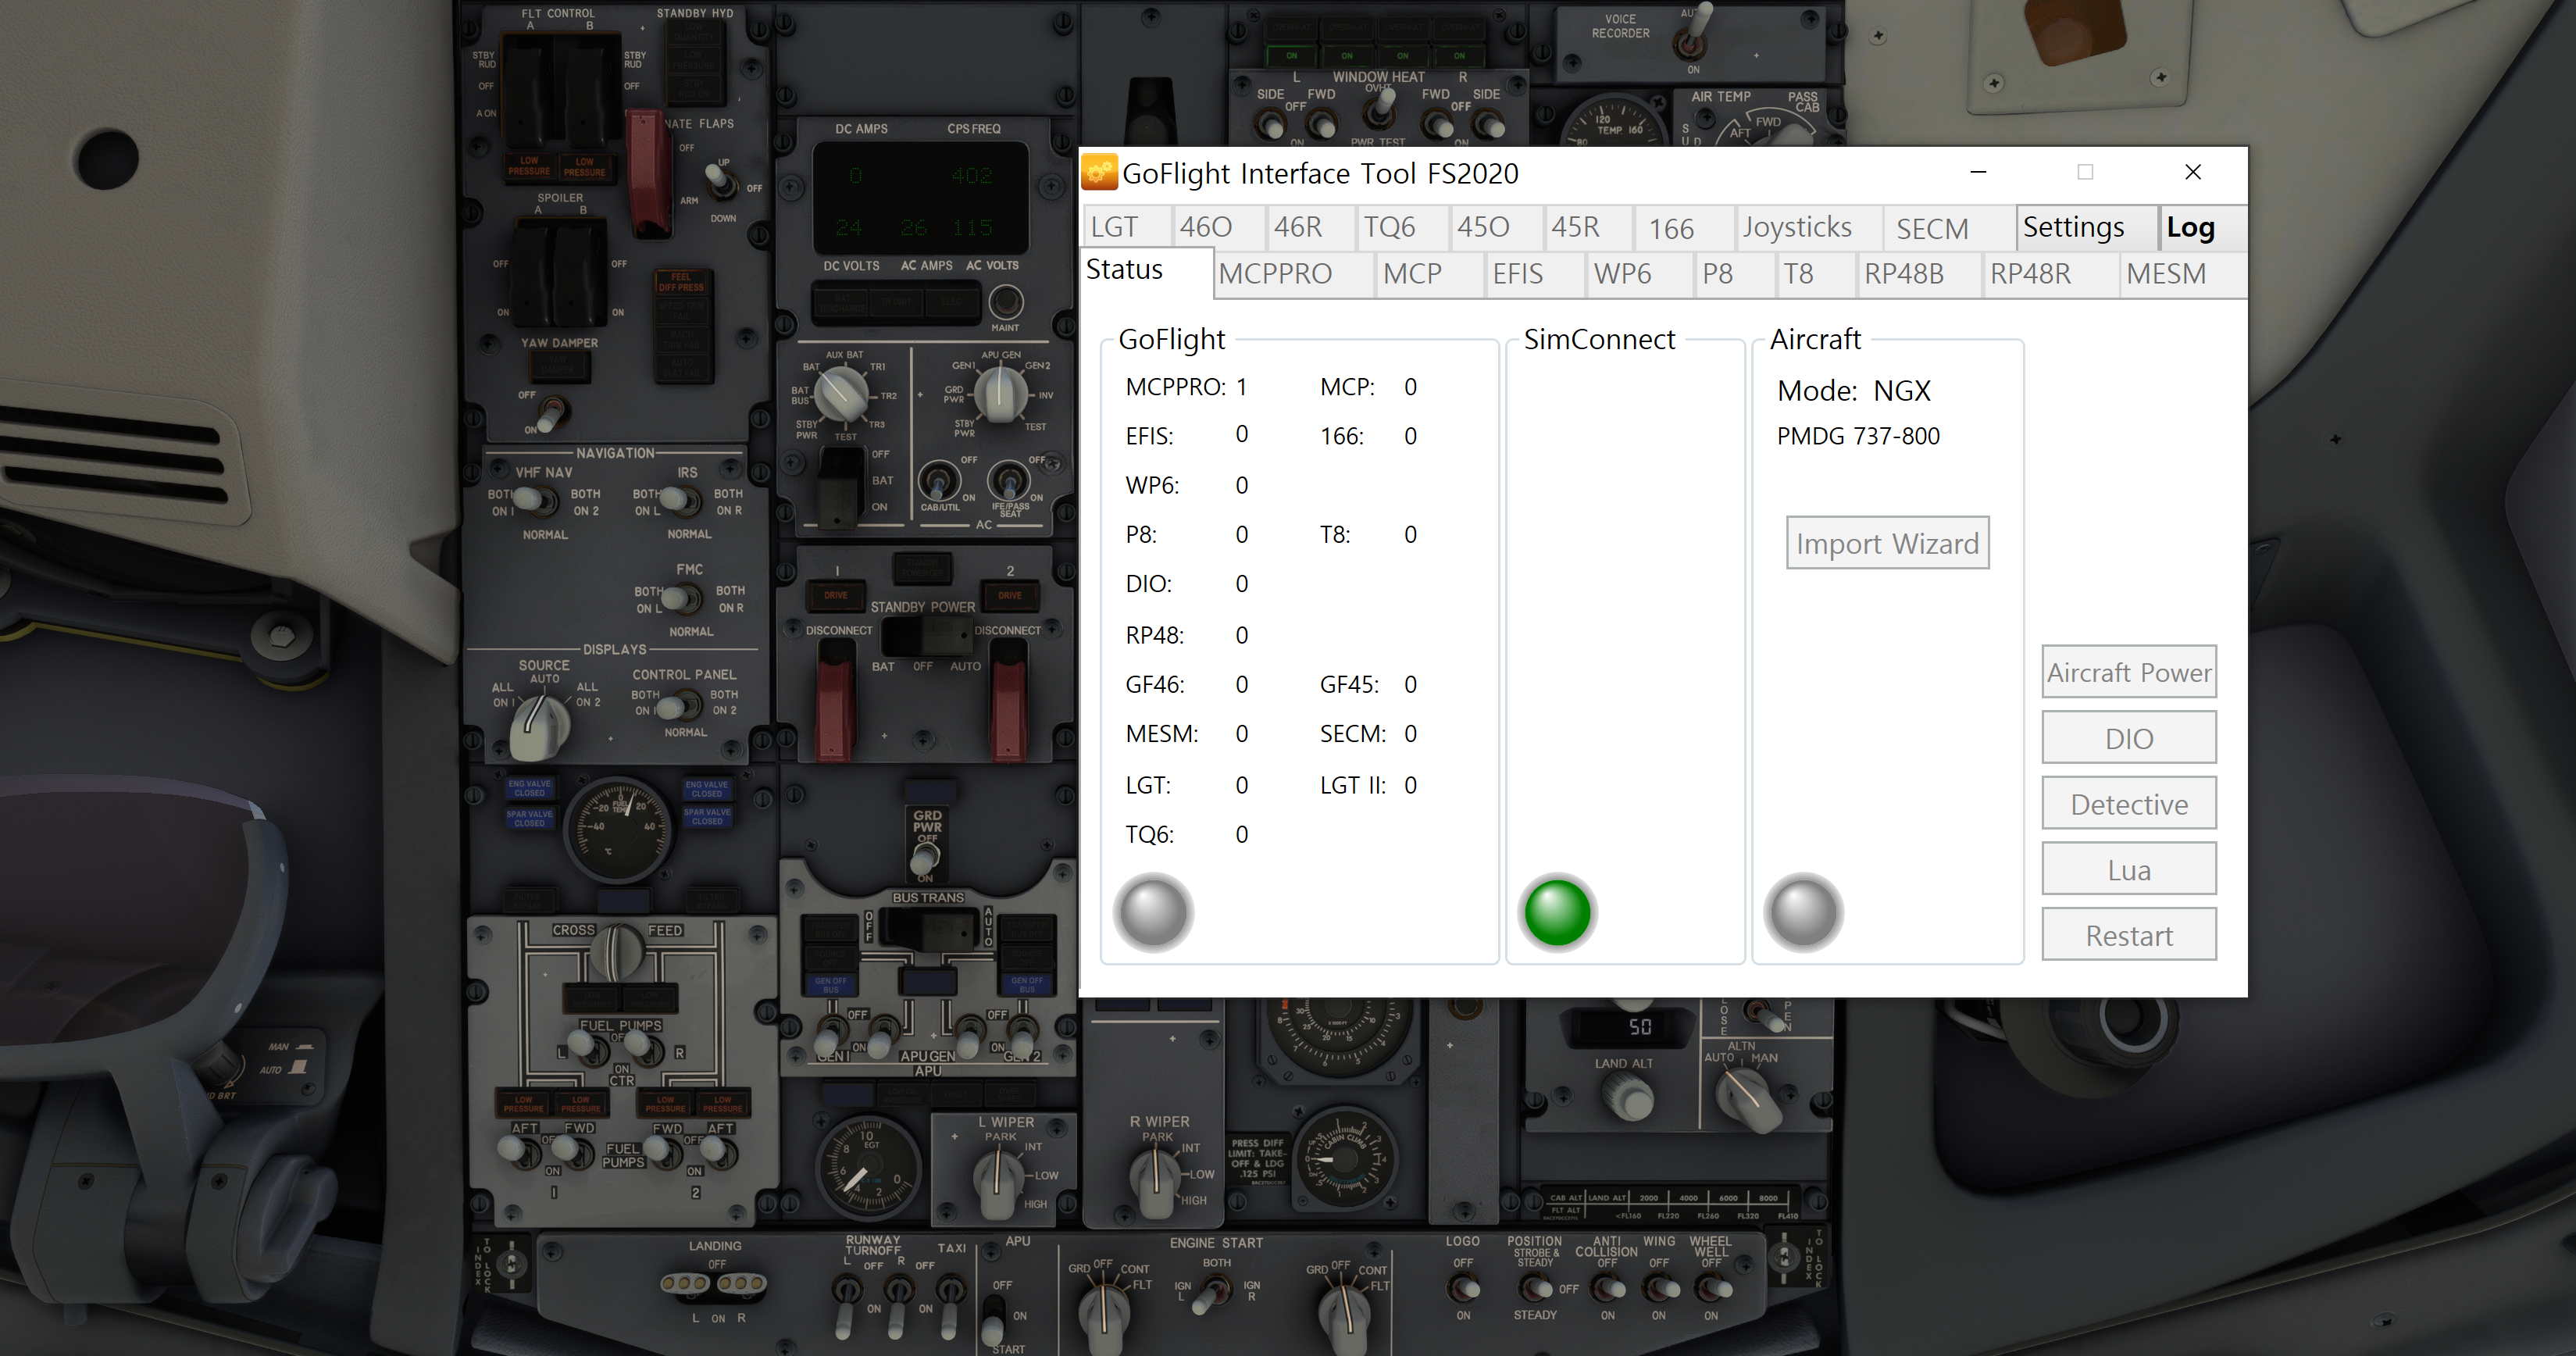Turn the R WIPER selector knob

coord(1155,1181)
